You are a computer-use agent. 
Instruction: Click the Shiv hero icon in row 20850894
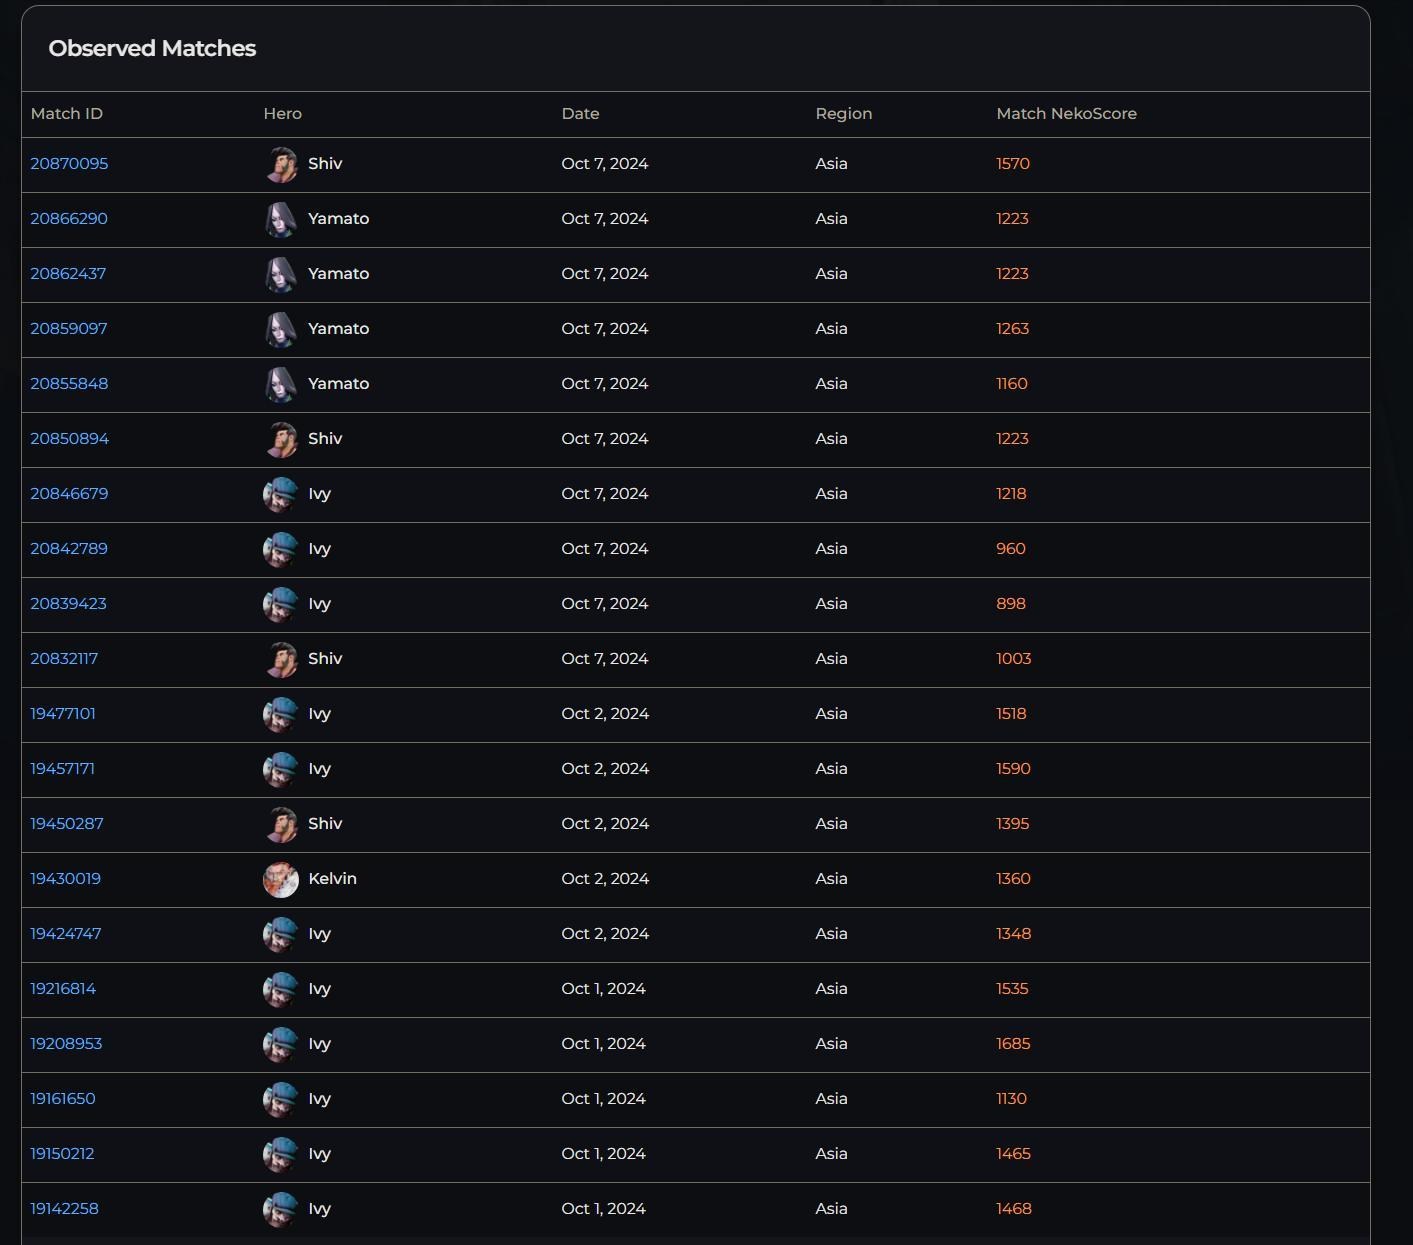[x=281, y=440]
